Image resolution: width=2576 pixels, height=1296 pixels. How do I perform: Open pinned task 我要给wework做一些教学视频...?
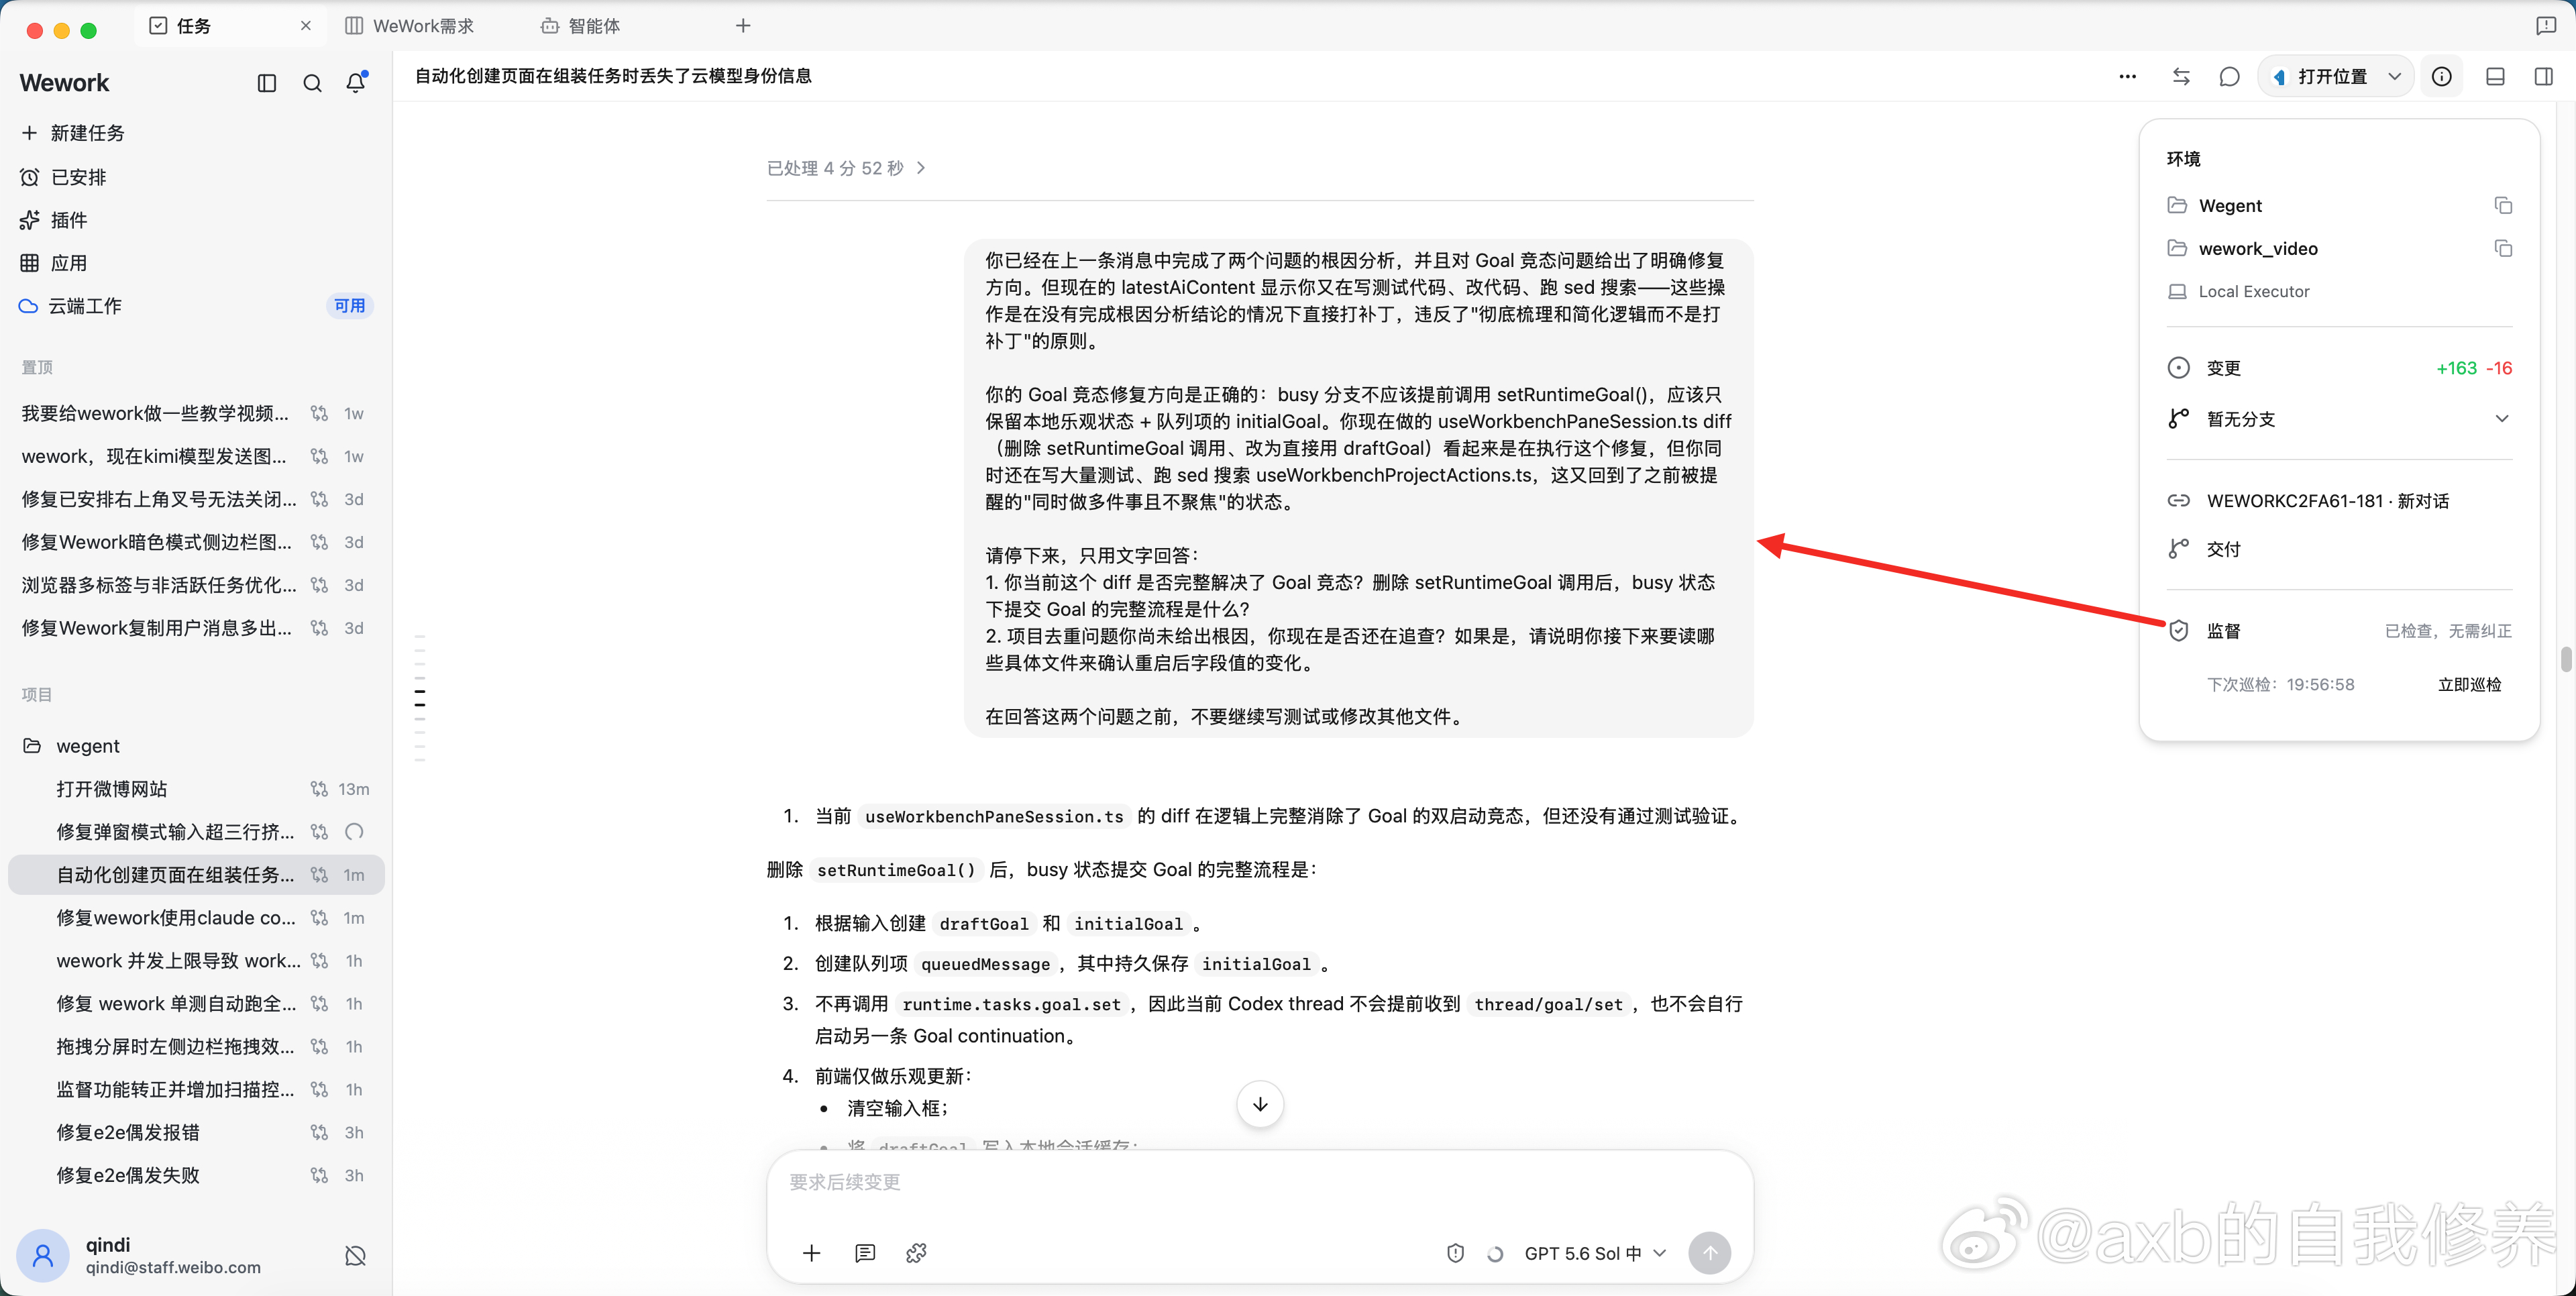point(196,414)
